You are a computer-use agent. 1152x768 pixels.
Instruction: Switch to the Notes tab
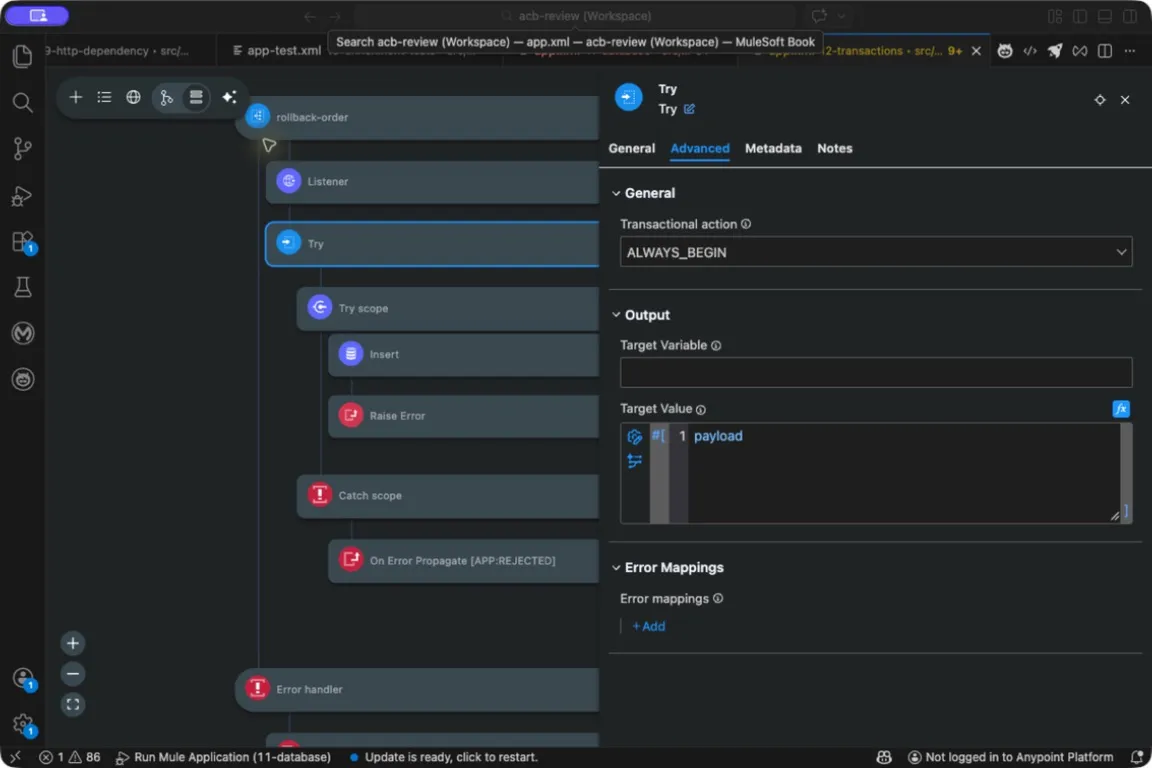(835, 148)
